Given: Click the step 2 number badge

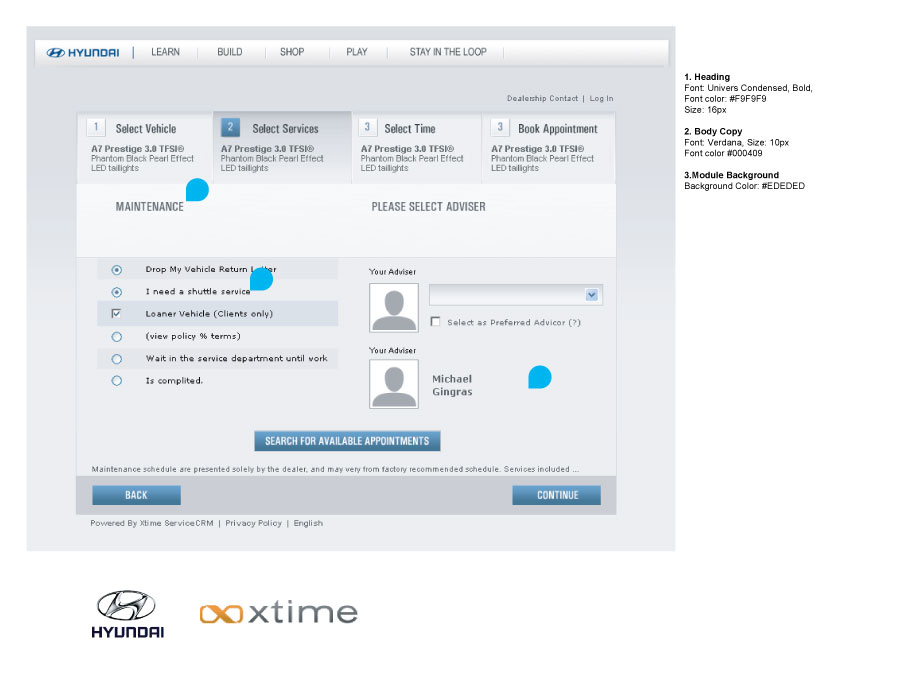Looking at the screenshot, I should pyautogui.click(x=231, y=127).
